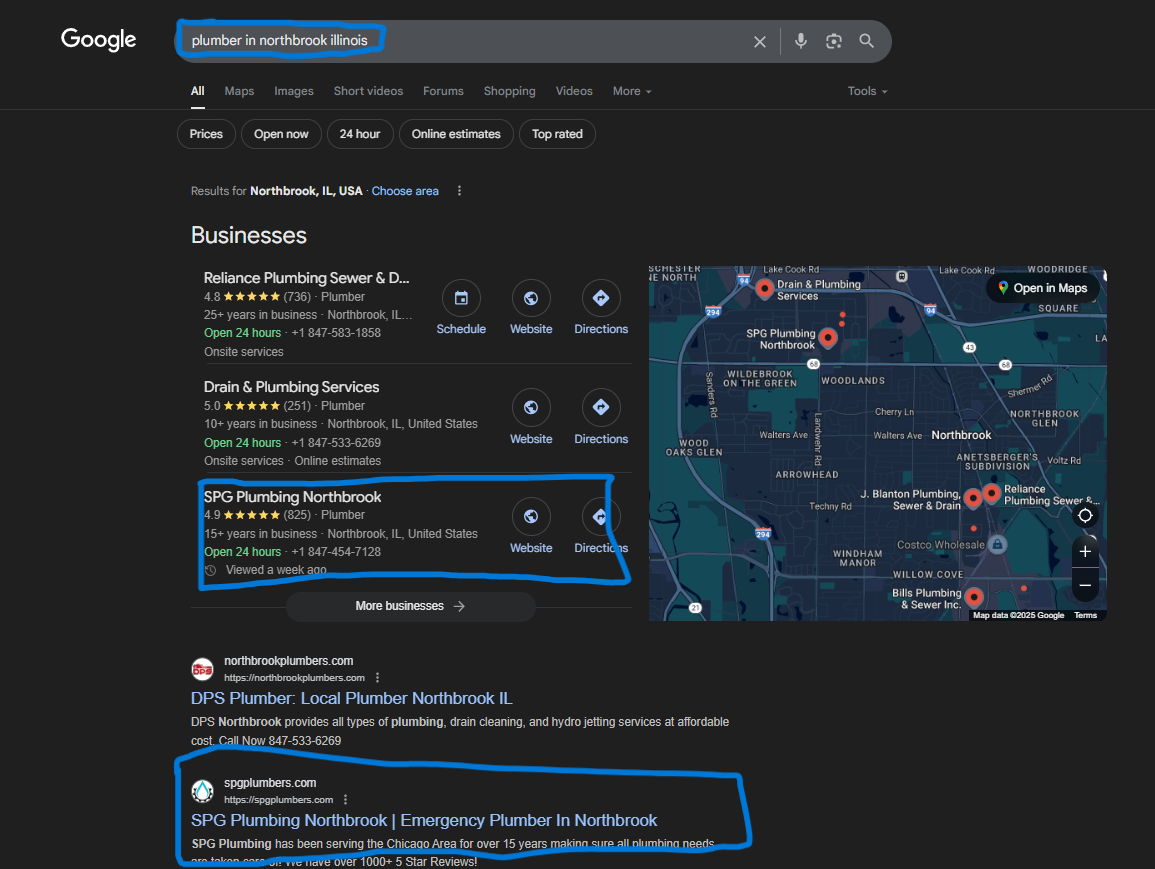This screenshot has height=869, width=1155.
Task: Expand the More search categories dropdown
Action: point(632,91)
